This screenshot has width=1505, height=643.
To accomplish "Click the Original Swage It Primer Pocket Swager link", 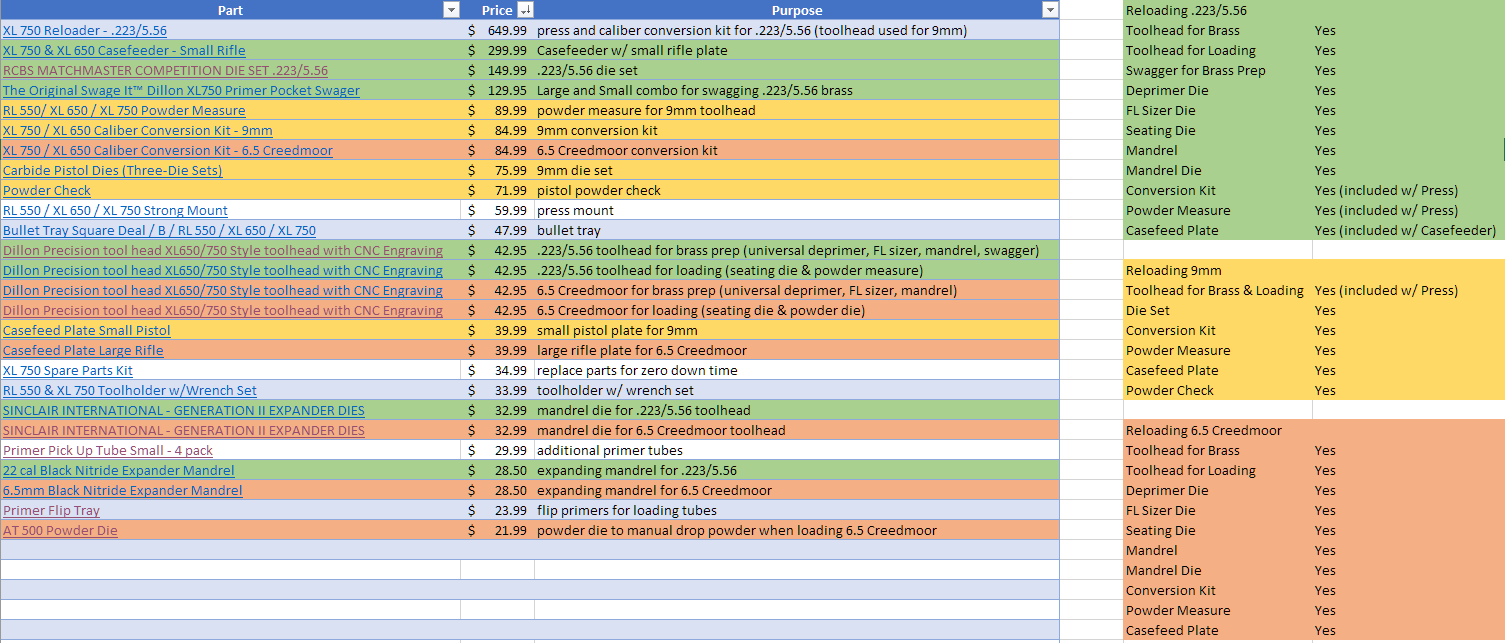I will click(x=181, y=90).
